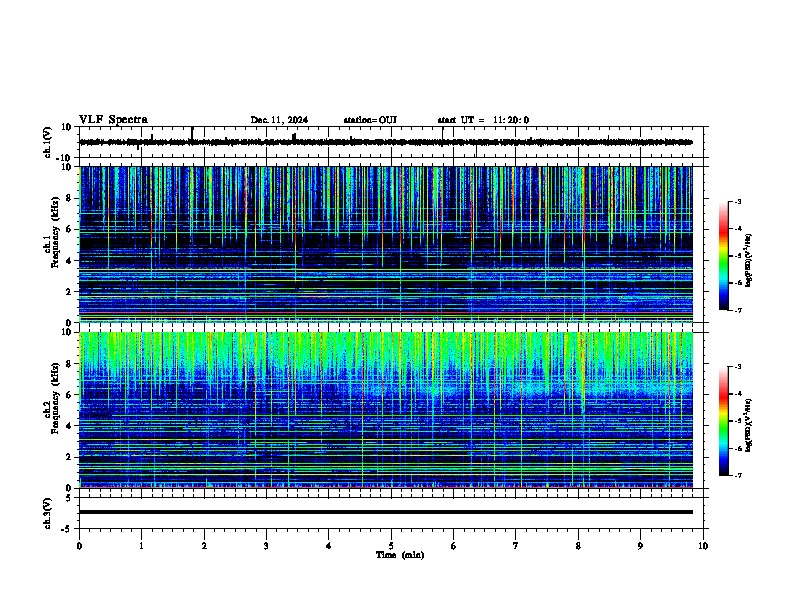The width and height of the screenshot is (792, 612).
Task: Click the "8" tick on ch.1 frequency axis
Action: [x=70, y=198]
